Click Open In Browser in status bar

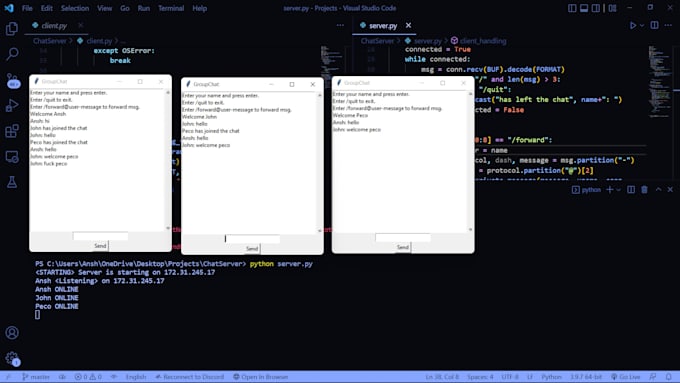click(x=261, y=376)
